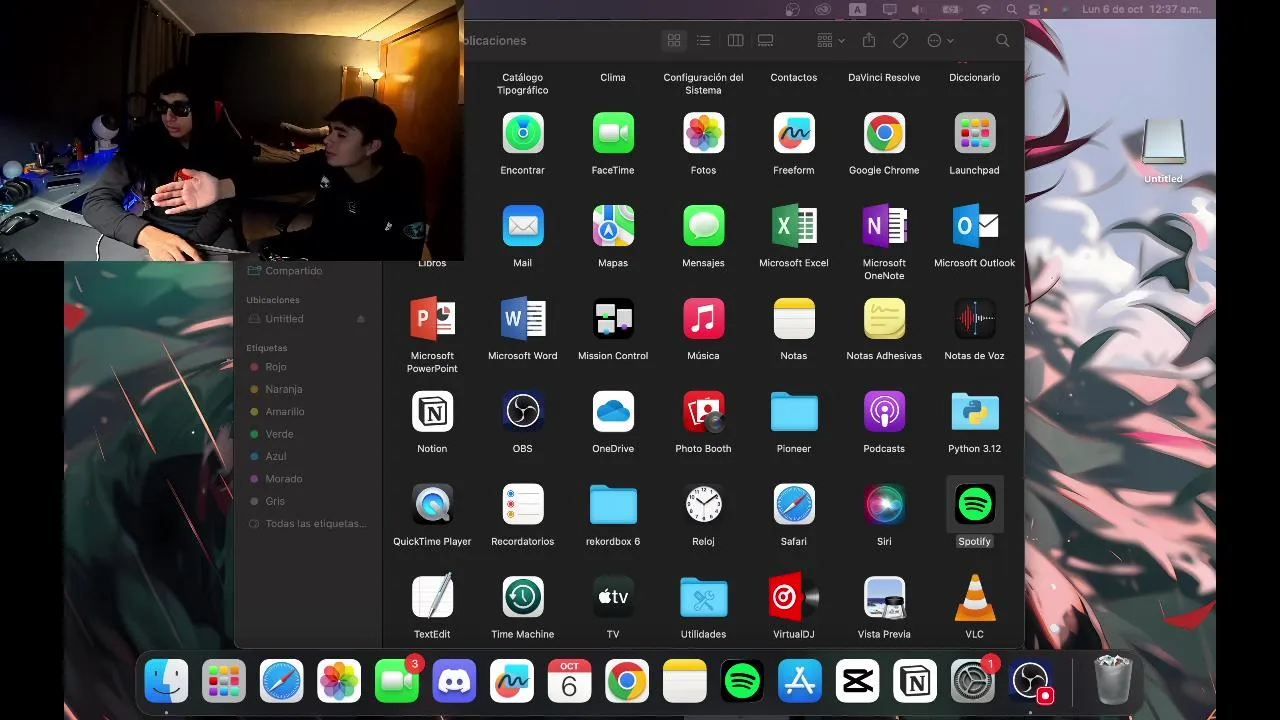This screenshot has height=720, width=1280.
Task: Open FaceTime in Applications folder
Action: click(613, 133)
